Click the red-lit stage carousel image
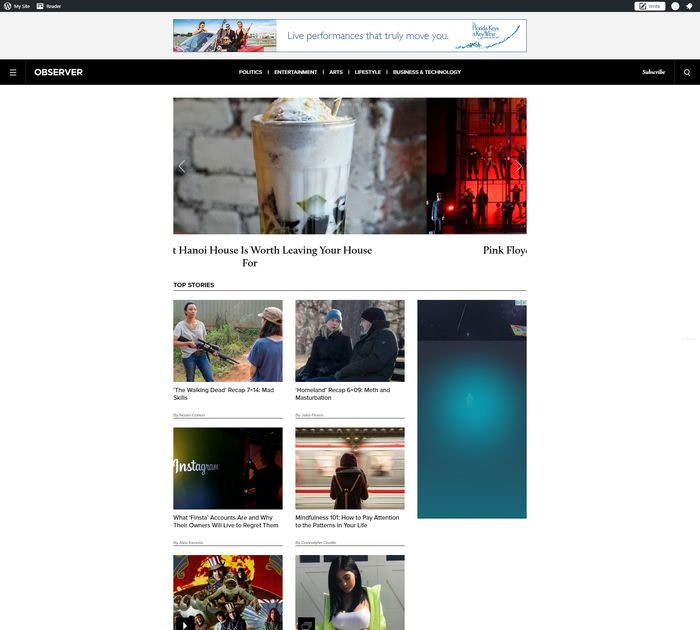The height and width of the screenshot is (630, 700). click(477, 166)
